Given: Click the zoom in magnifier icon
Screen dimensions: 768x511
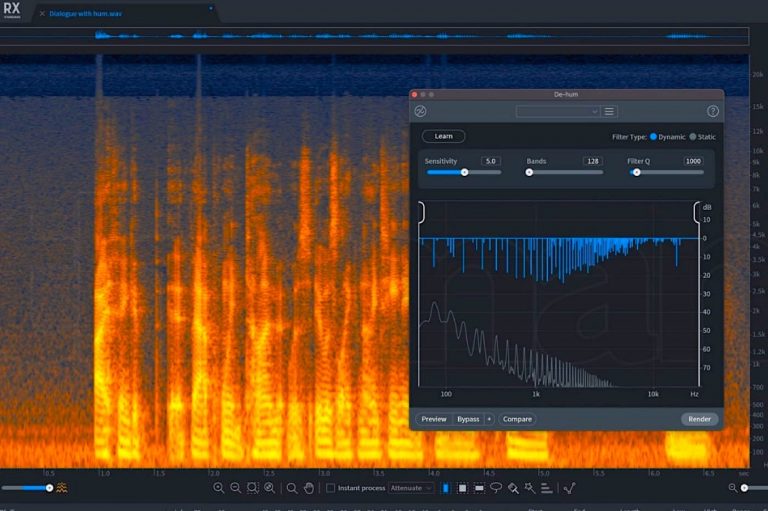Looking at the screenshot, I should click(218, 488).
